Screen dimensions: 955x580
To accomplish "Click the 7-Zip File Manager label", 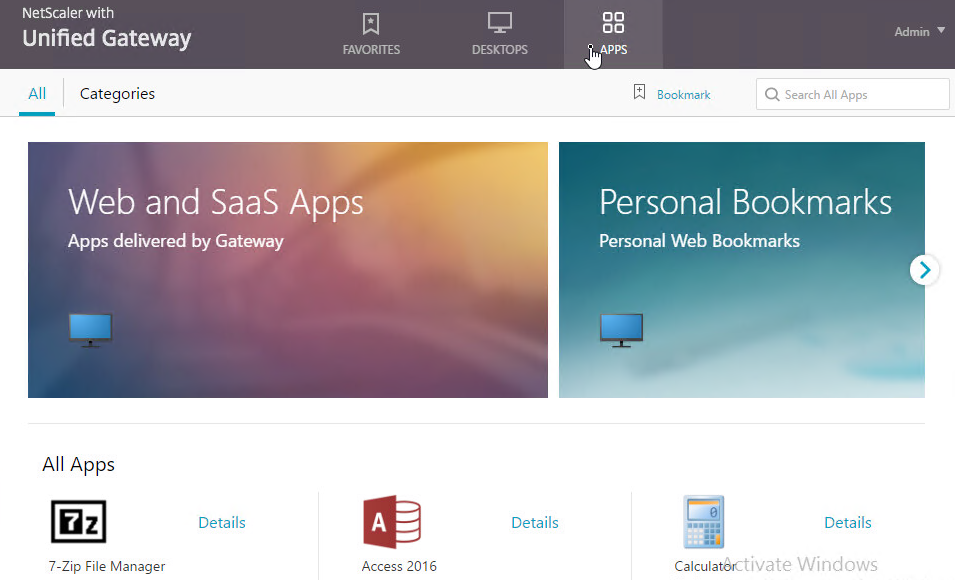I will [x=107, y=567].
